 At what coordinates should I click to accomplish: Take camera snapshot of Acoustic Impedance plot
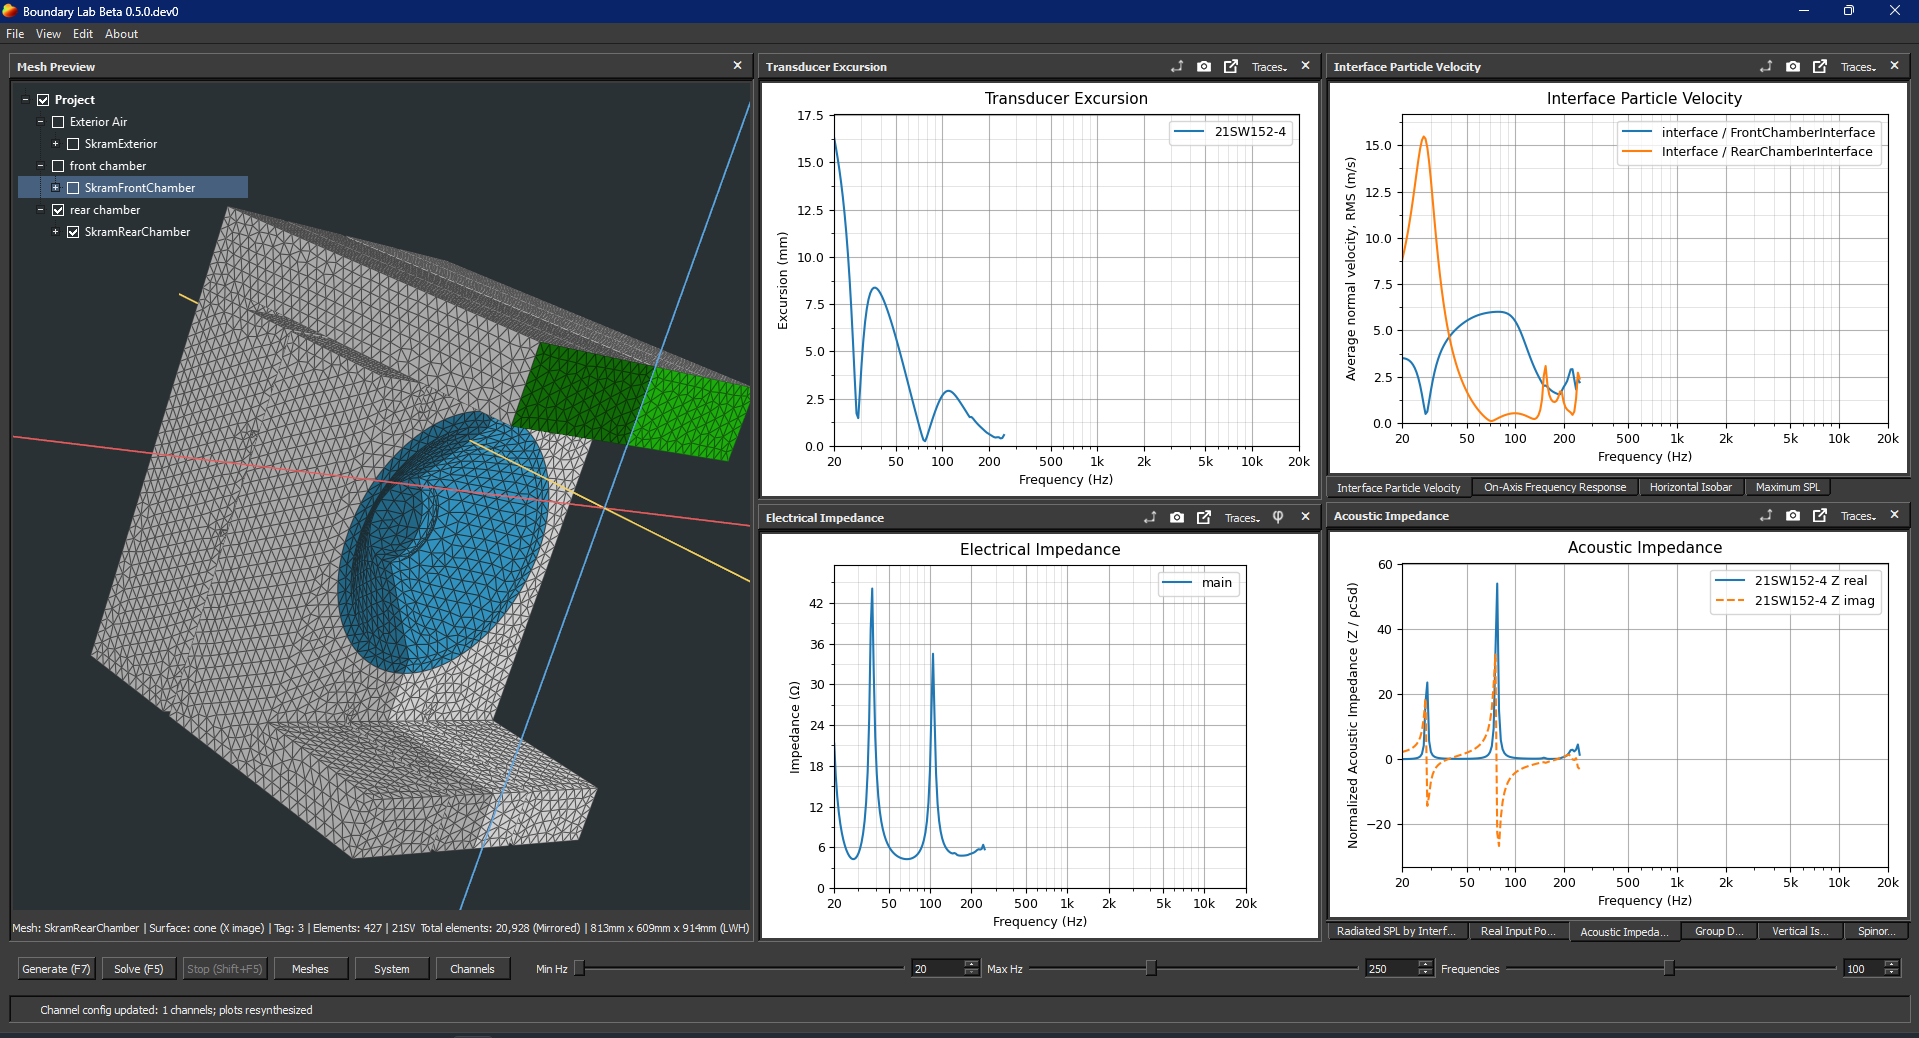(x=1793, y=515)
